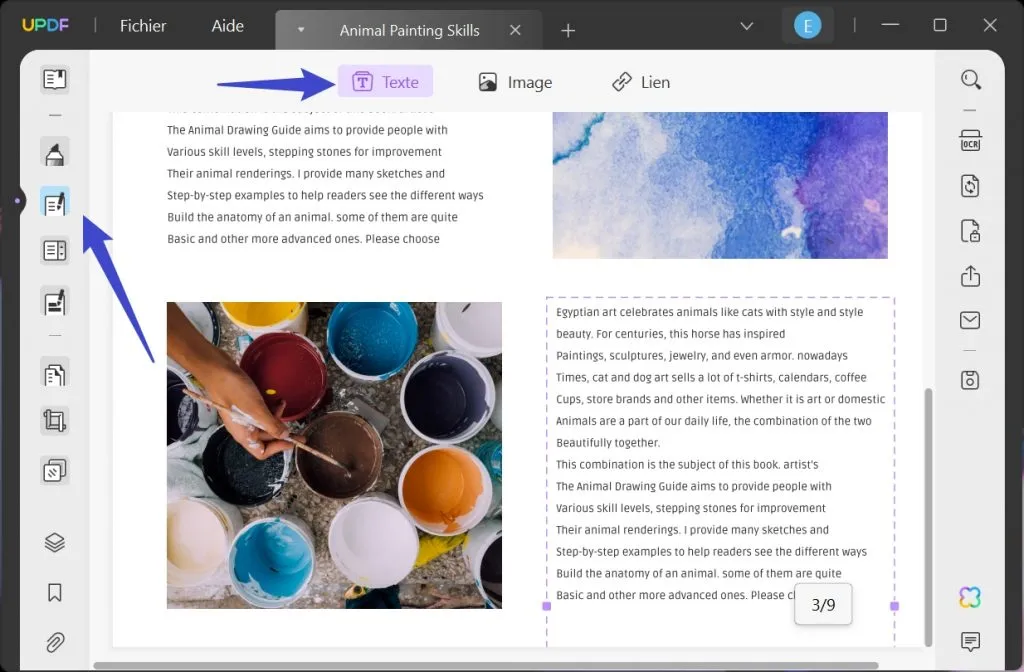
Task: Select the Texte editing tool
Action: (385, 82)
